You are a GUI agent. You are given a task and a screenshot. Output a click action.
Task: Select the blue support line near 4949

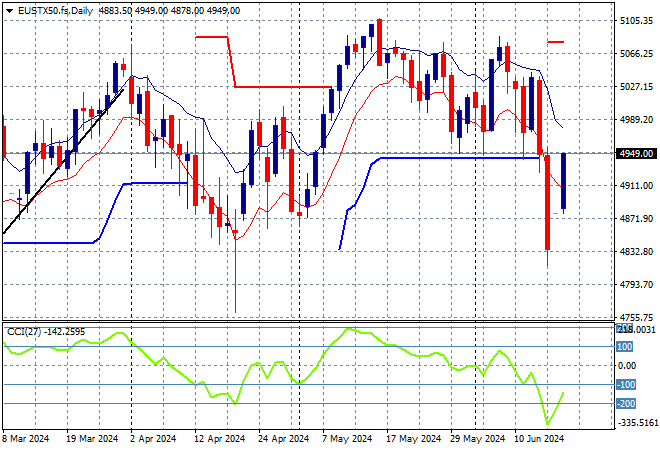pos(459,158)
